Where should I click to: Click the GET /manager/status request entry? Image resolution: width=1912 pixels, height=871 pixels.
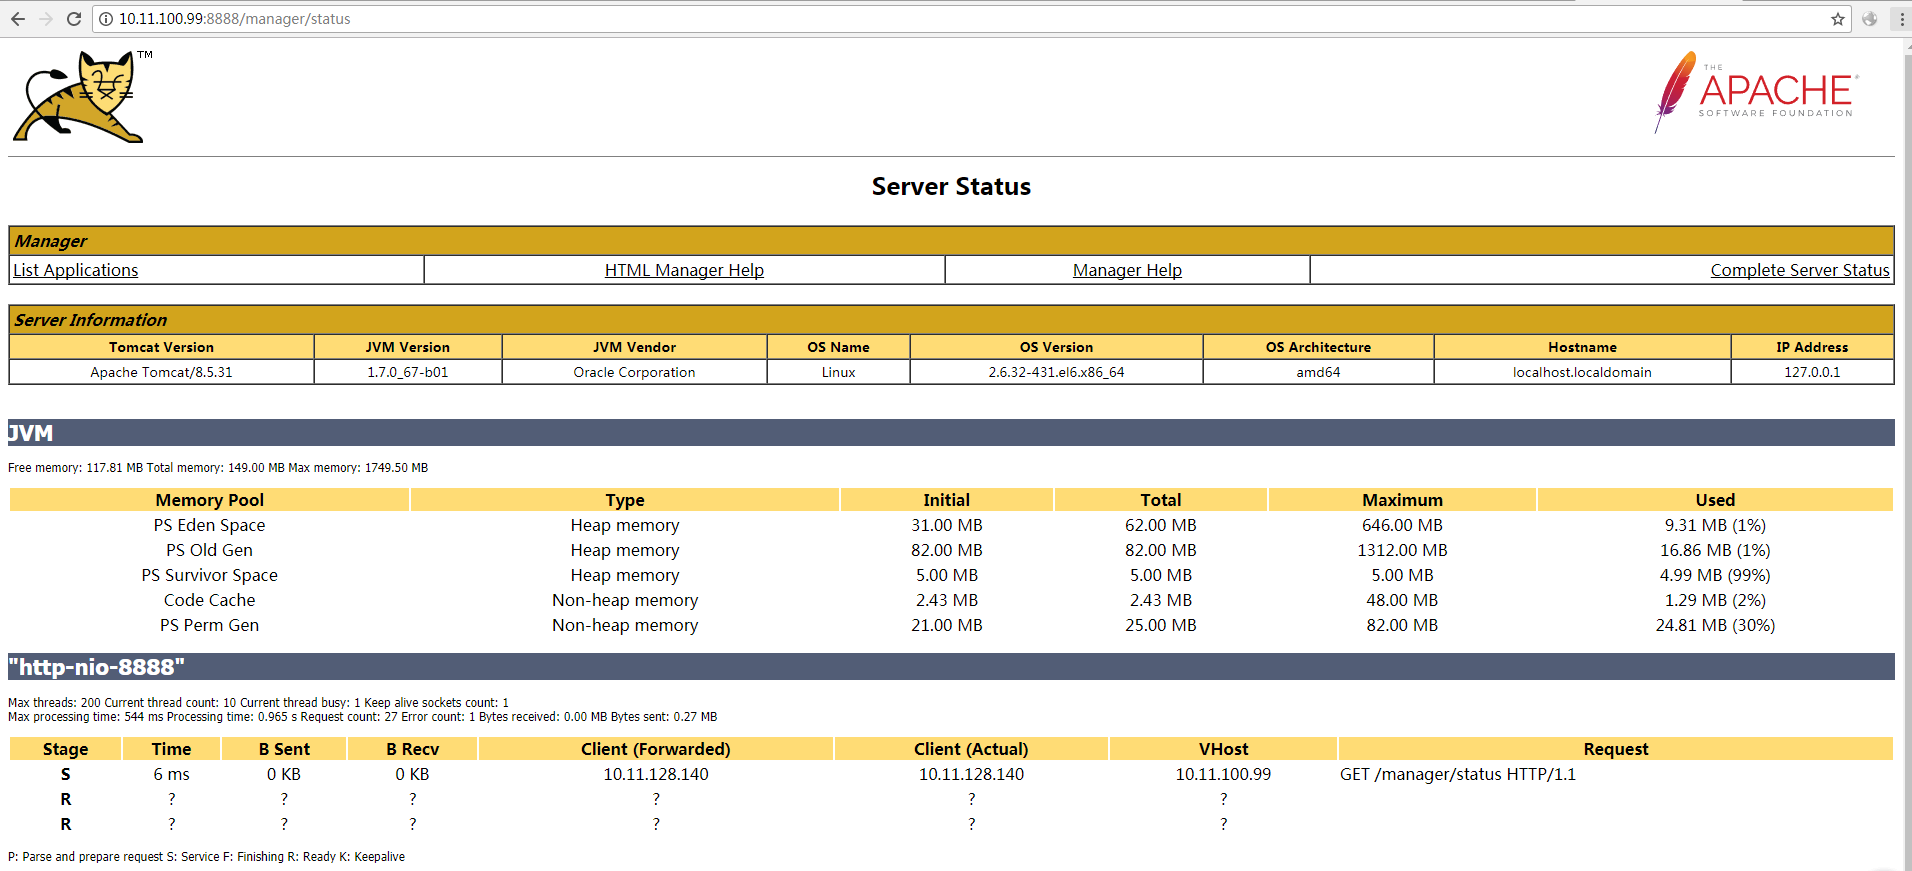point(1457,774)
